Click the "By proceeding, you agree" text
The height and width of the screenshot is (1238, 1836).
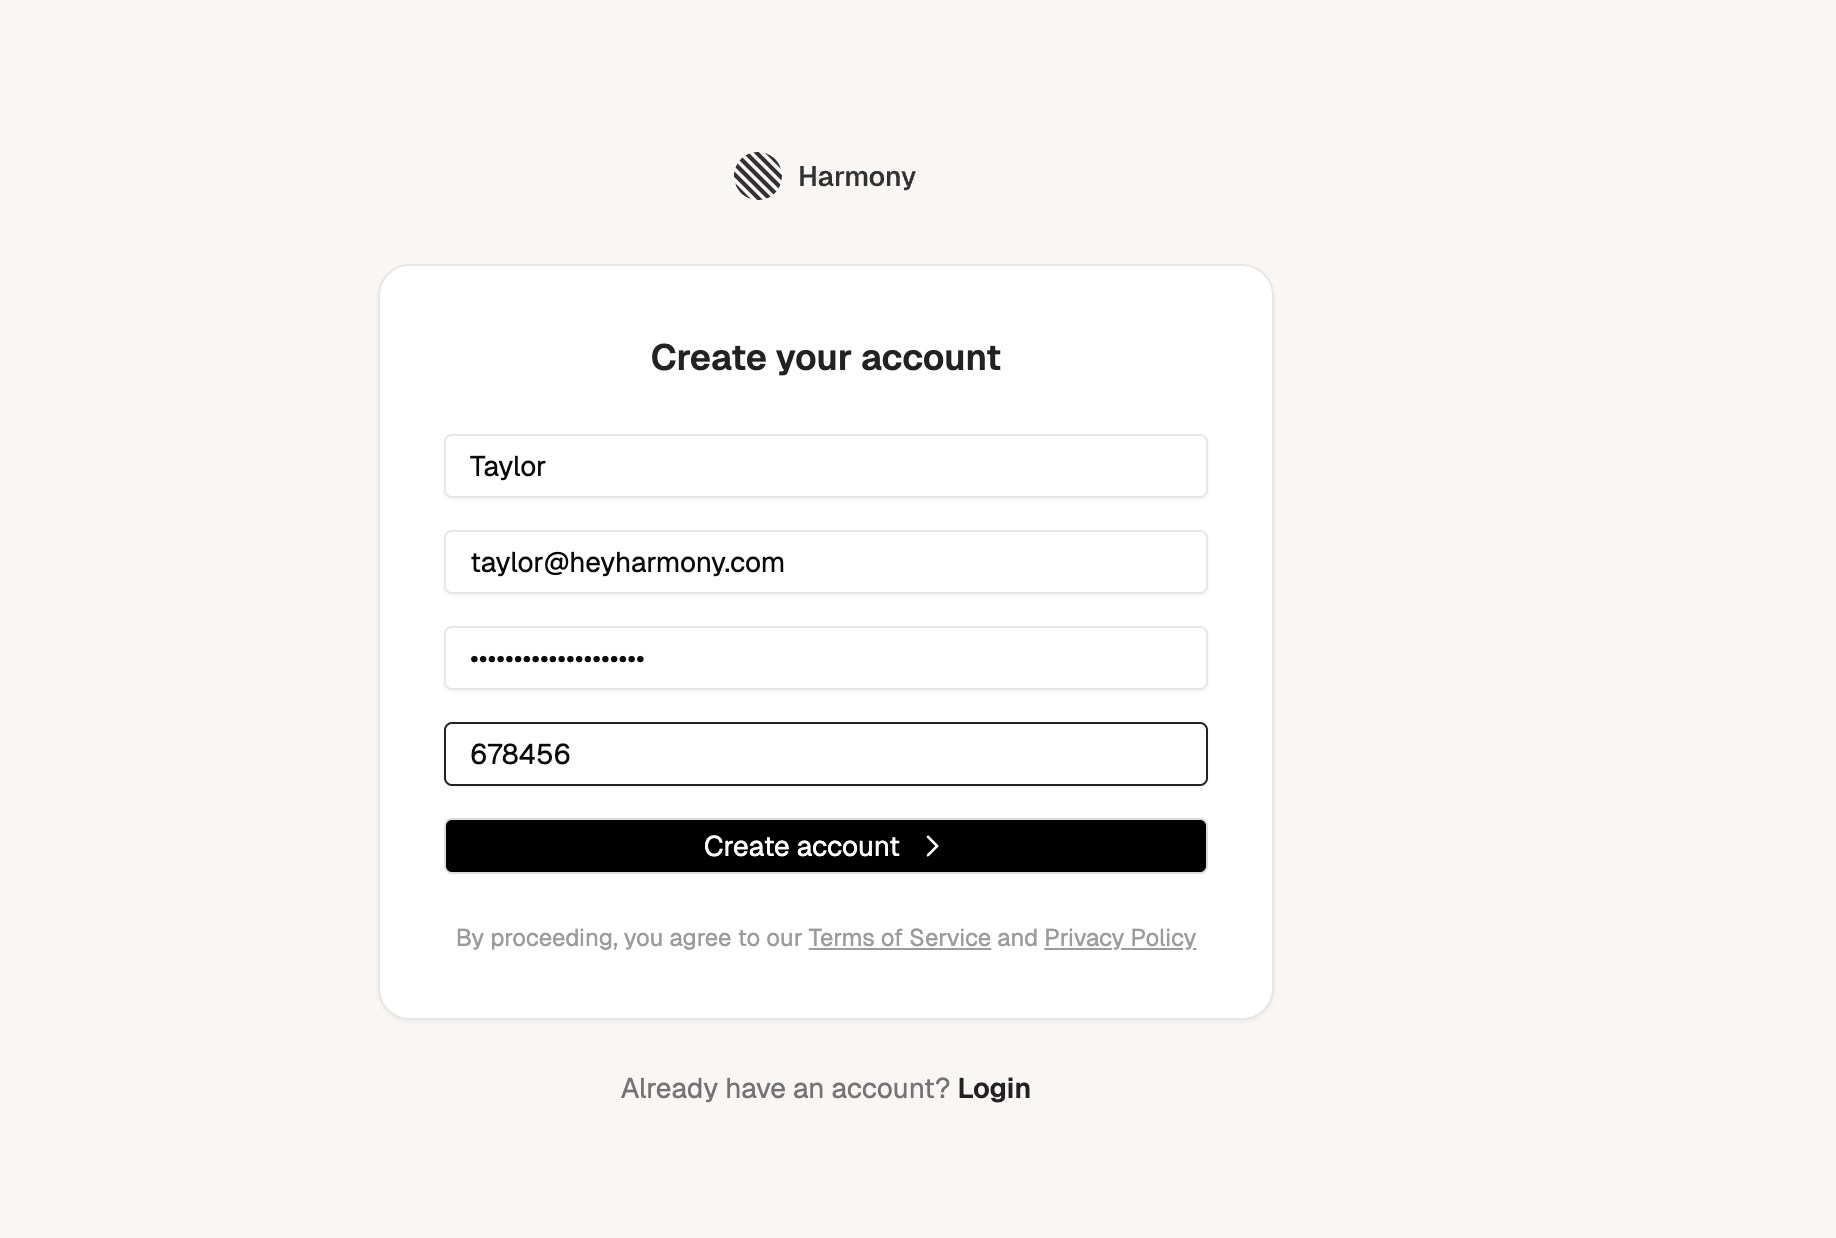[x=628, y=938]
